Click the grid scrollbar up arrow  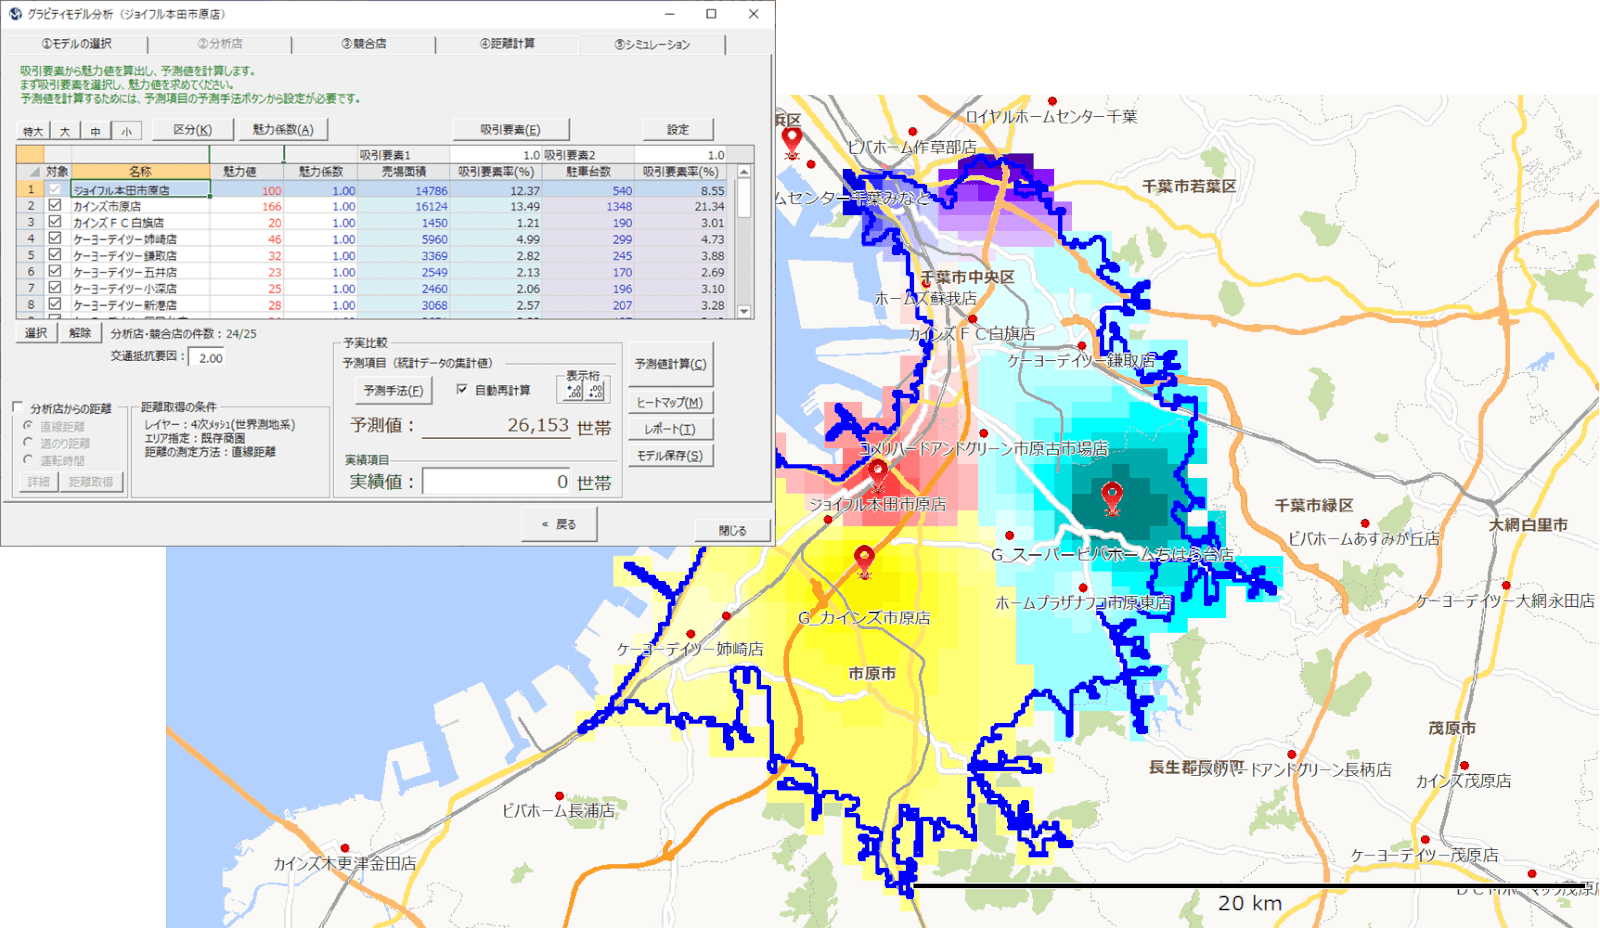click(744, 172)
